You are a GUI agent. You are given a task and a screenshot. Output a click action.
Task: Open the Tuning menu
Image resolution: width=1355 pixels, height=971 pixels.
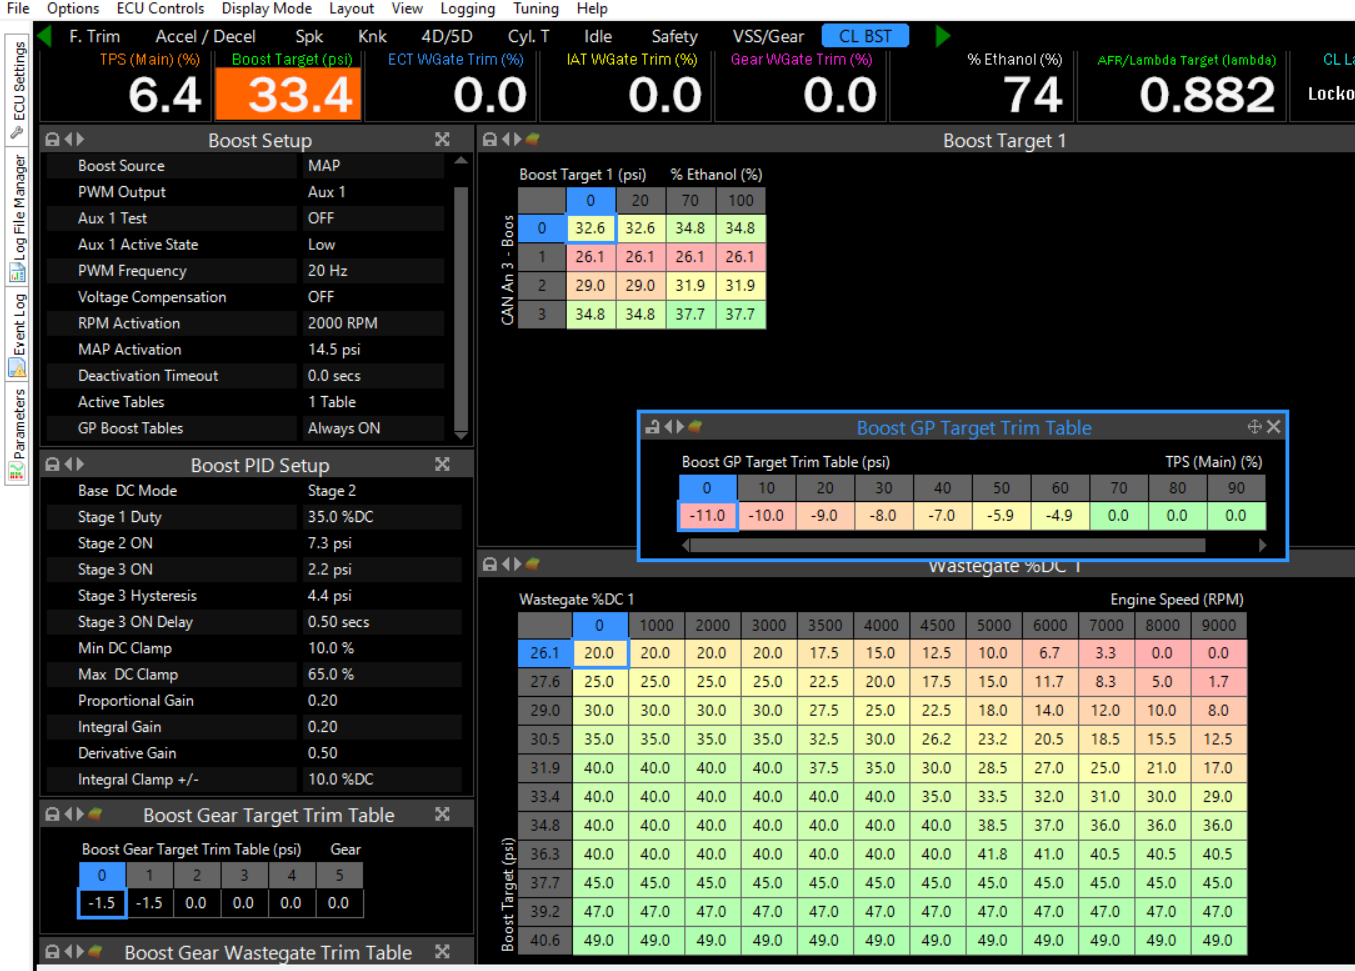point(535,9)
